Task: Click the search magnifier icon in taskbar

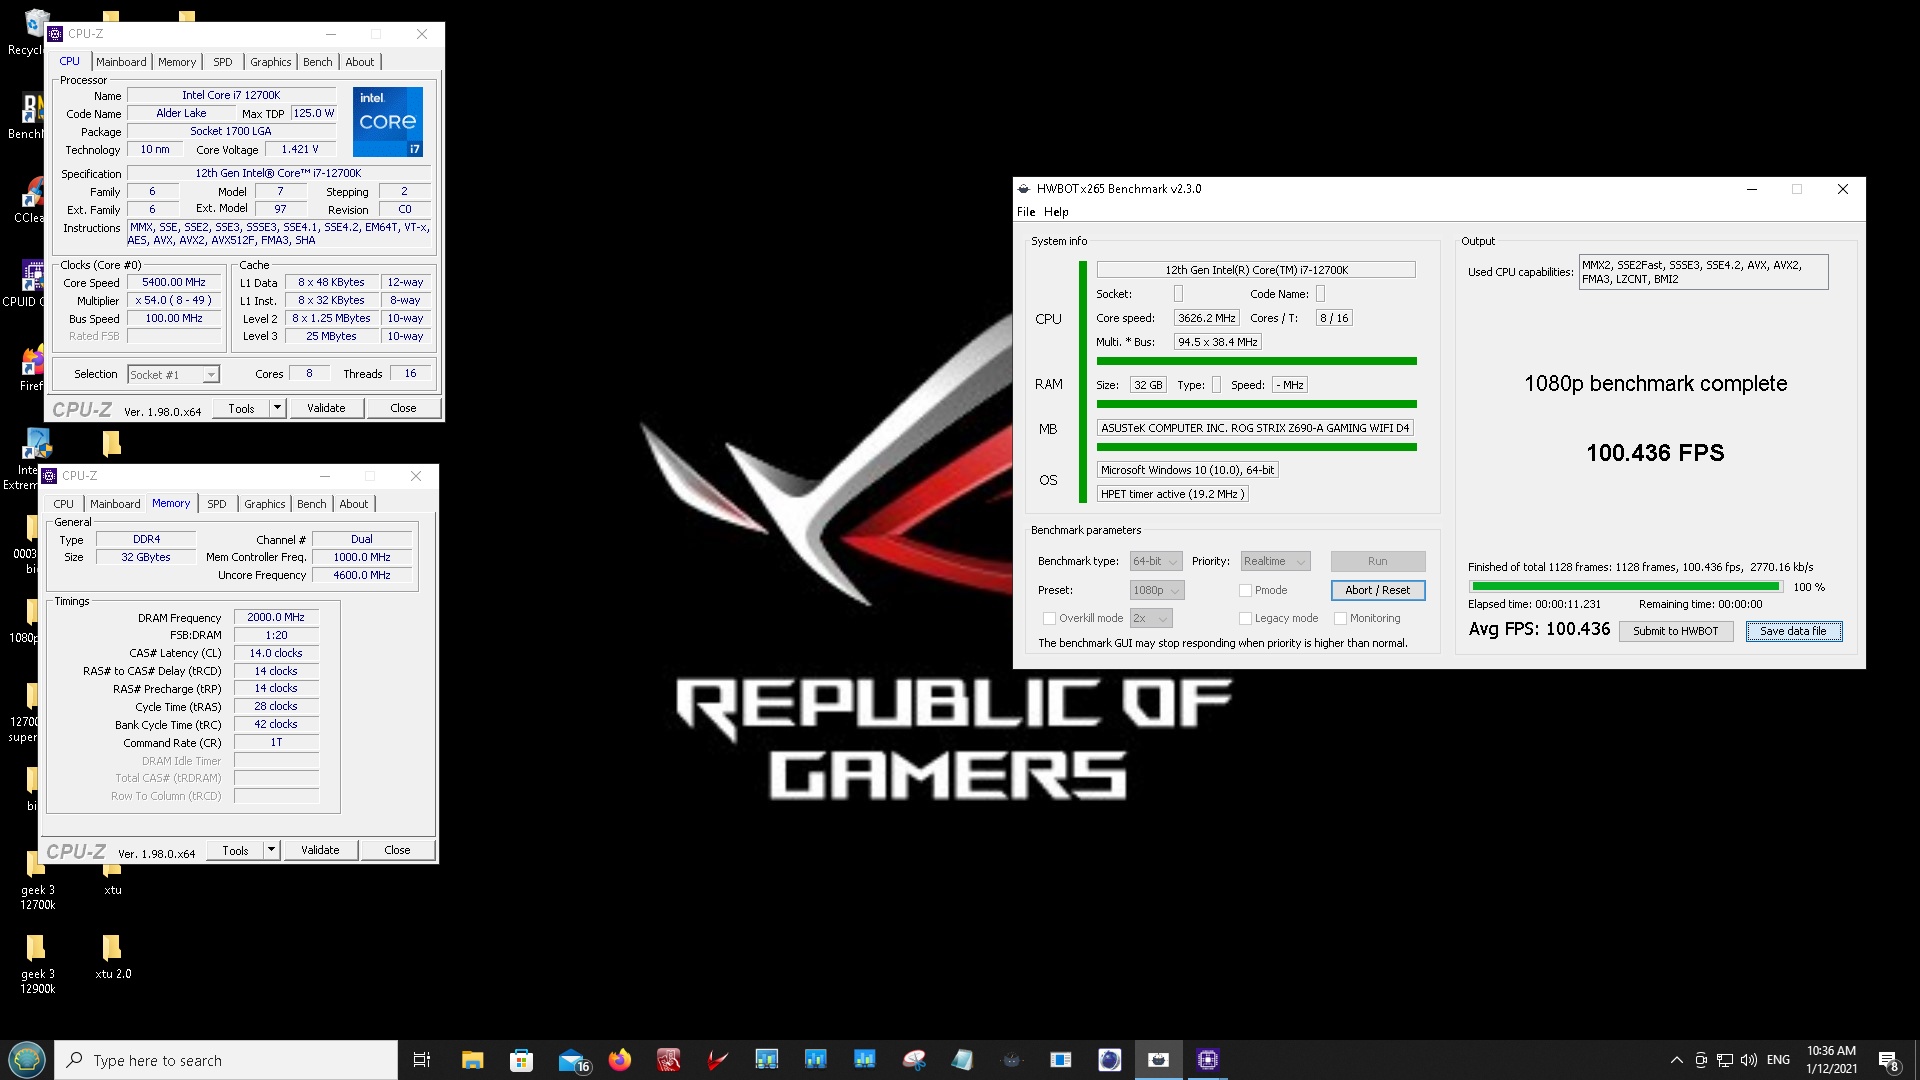Action: pos(74,1060)
